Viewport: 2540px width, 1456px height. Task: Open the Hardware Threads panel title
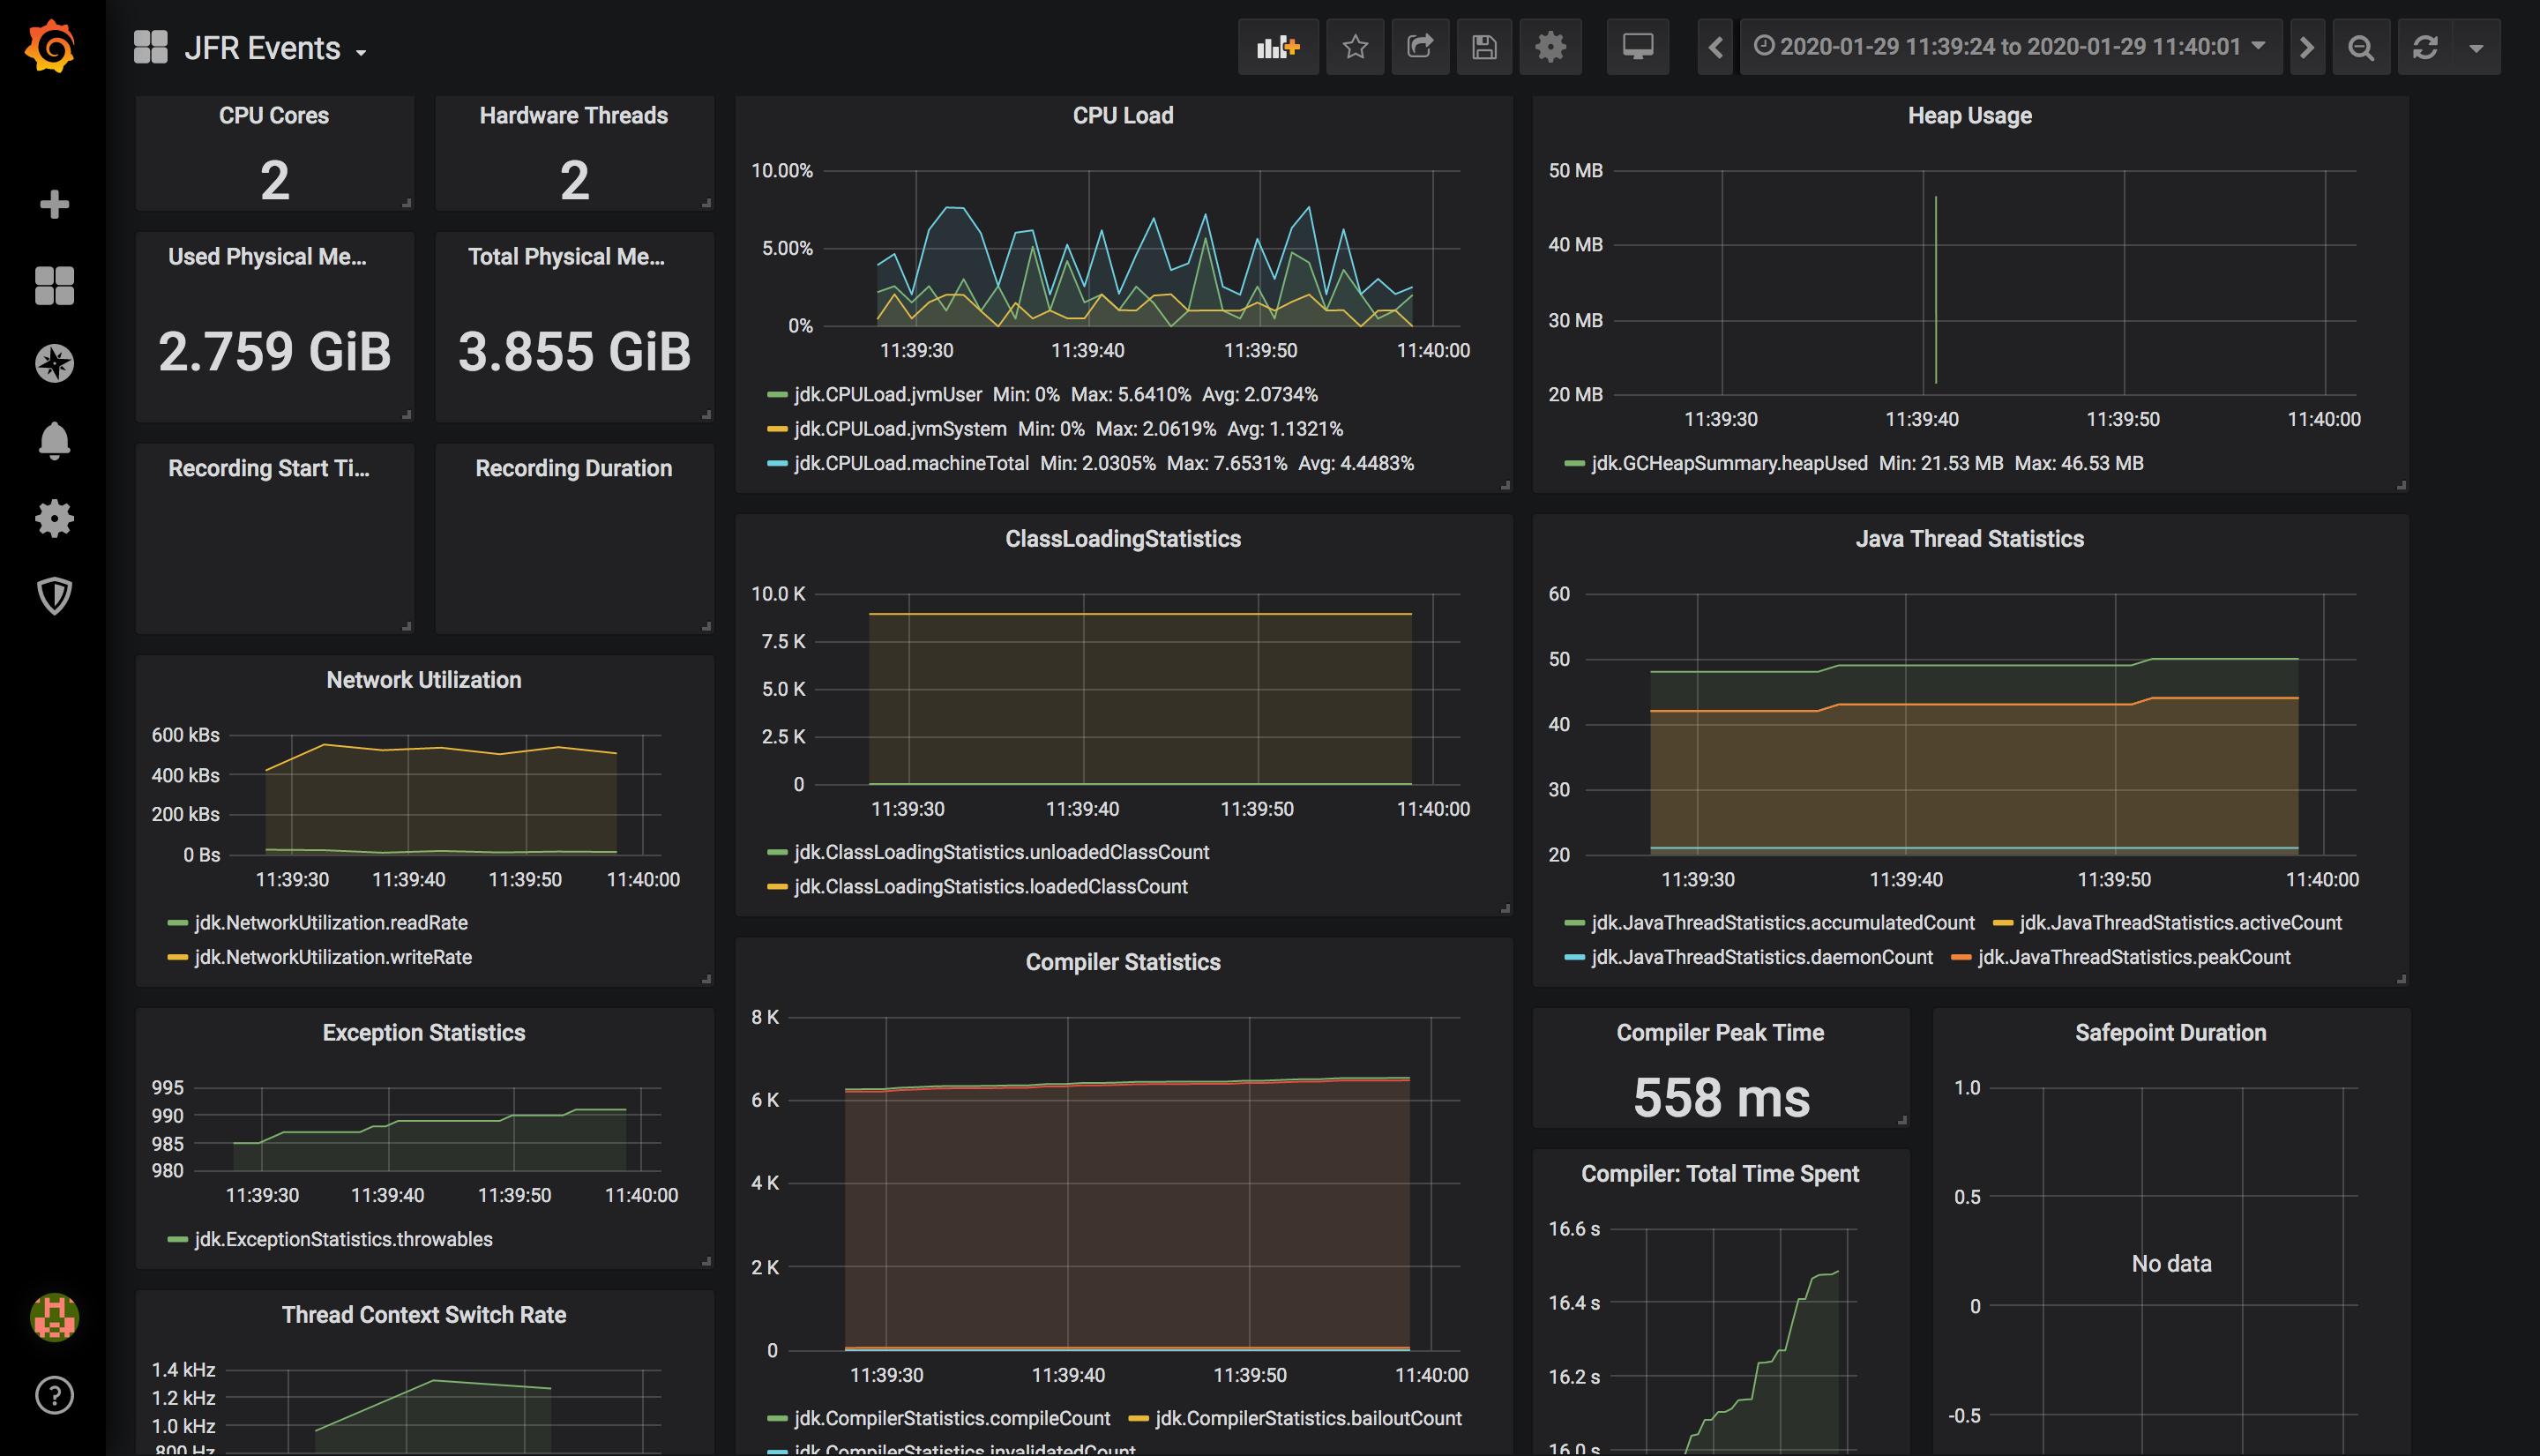coord(573,115)
